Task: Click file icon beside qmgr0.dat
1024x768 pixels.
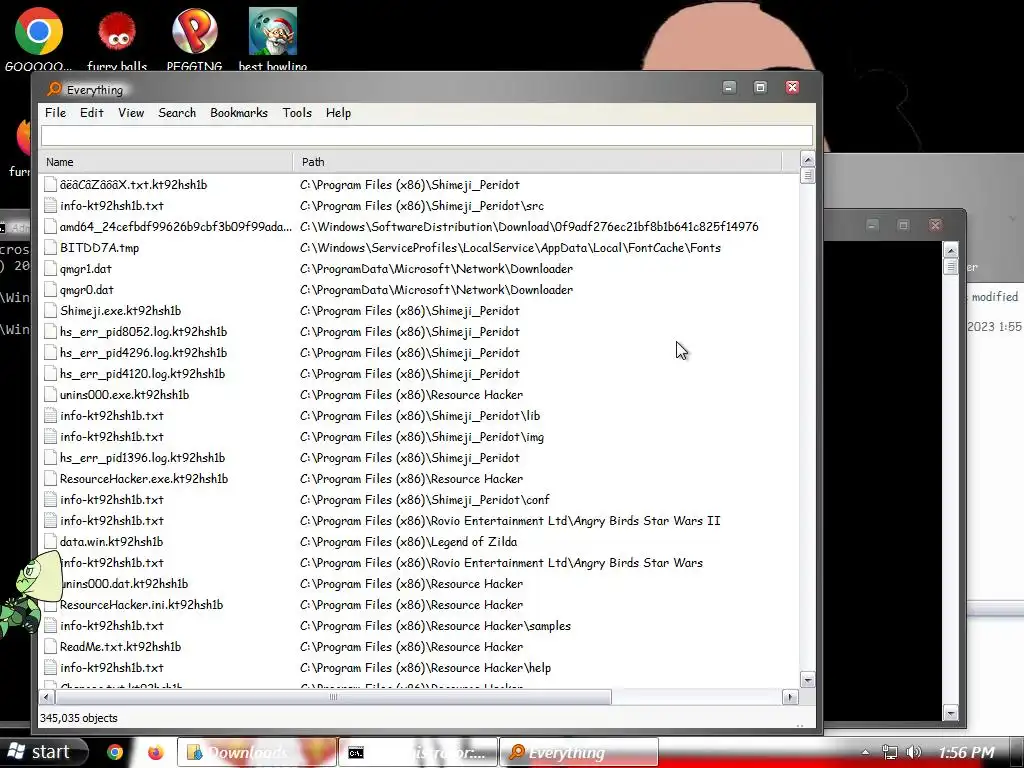Action: tap(50, 289)
